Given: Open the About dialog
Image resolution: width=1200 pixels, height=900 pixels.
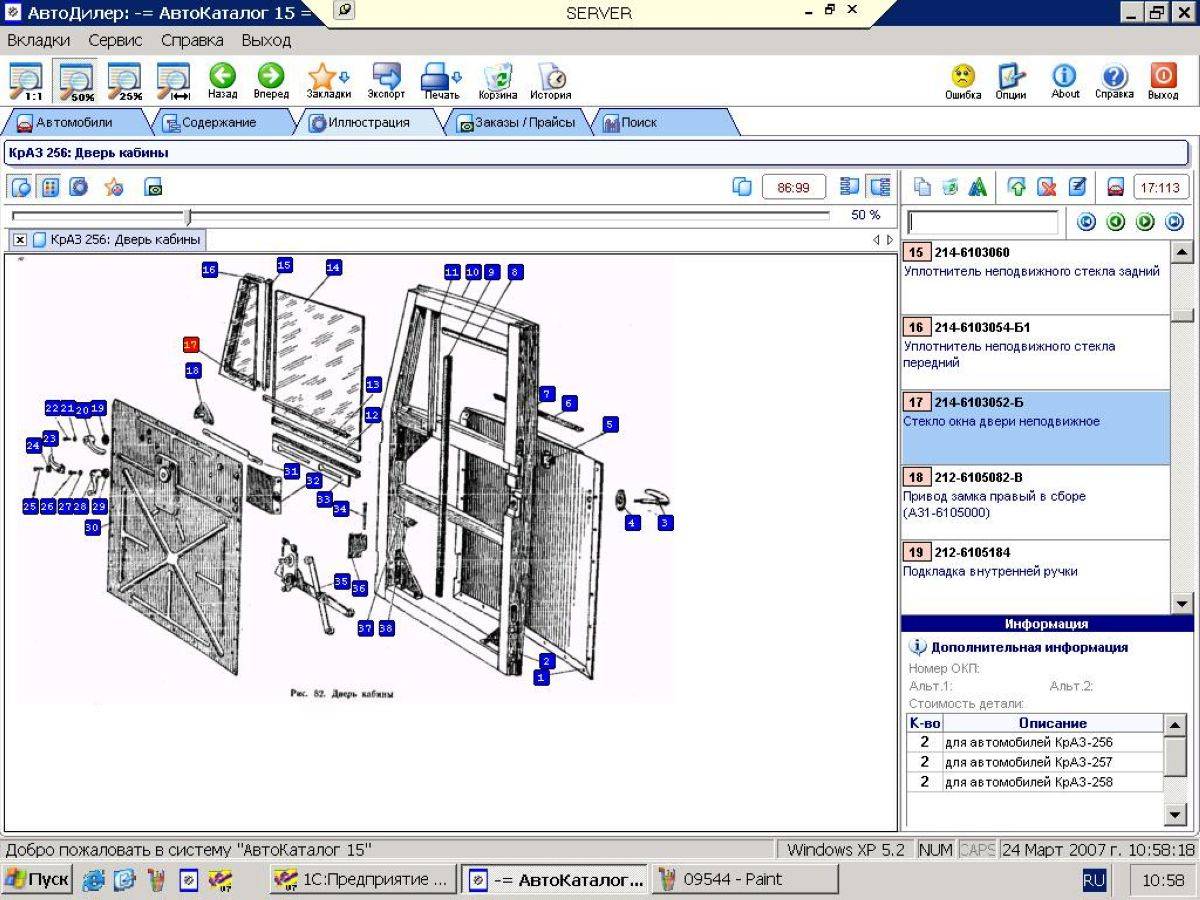Looking at the screenshot, I should [1065, 81].
